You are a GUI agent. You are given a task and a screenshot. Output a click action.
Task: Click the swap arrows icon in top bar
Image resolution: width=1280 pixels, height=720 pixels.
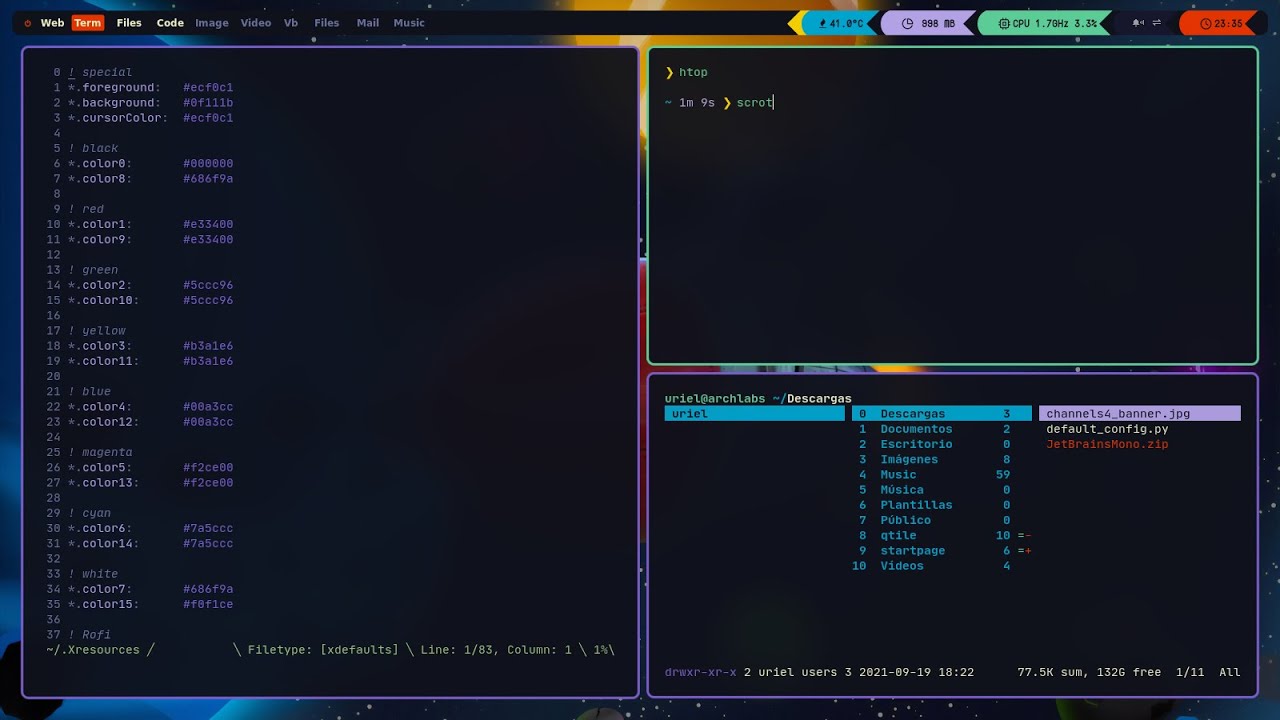(x=1156, y=23)
